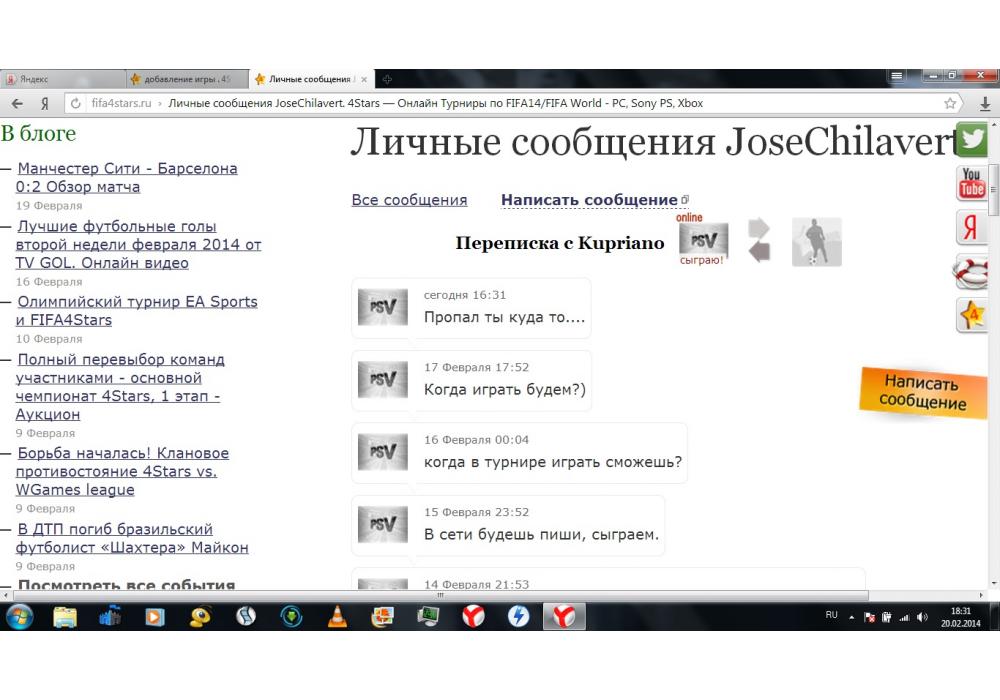Click Kupriano's PSV avatar in header
Image resolution: width=1000 pixels, height=700 pixels.
click(x=703, y=240)
